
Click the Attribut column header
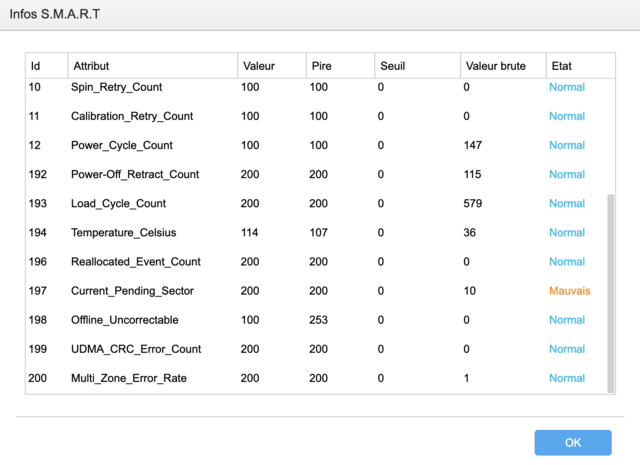pos(153,66)
